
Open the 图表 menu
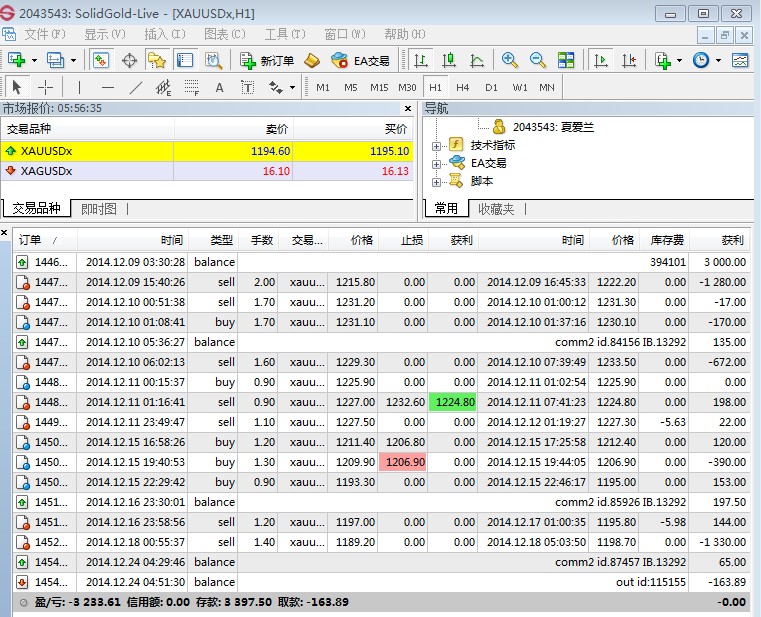tap(225, 34)
